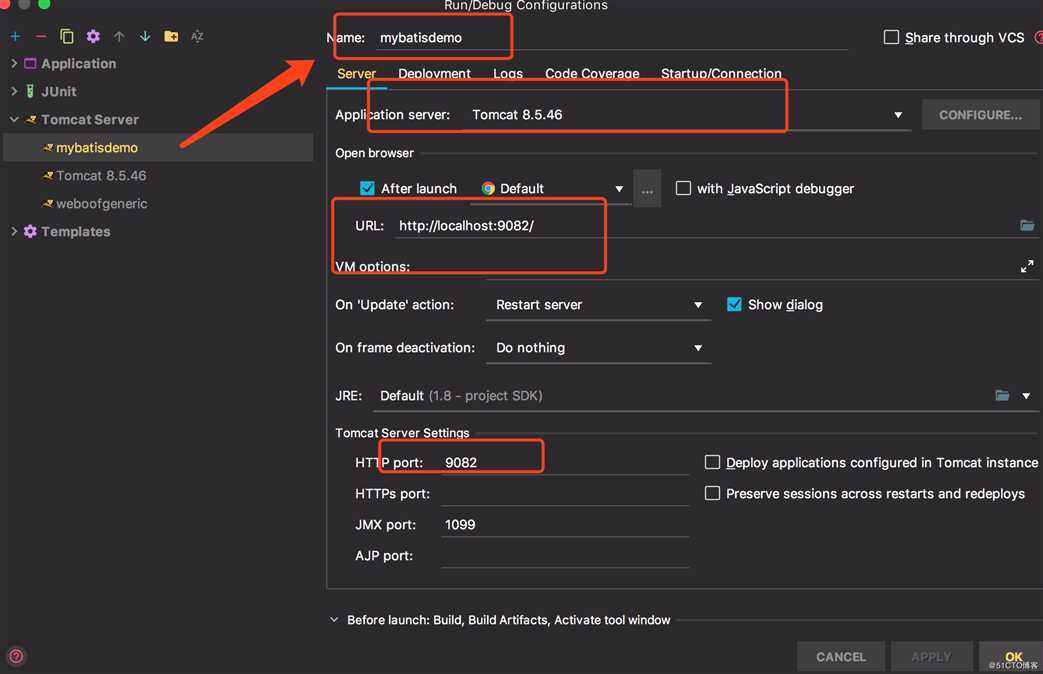Open help with question mark icon
Image resolution: width=1043 pixels, height=674 pixels.
tap(16, 657)
